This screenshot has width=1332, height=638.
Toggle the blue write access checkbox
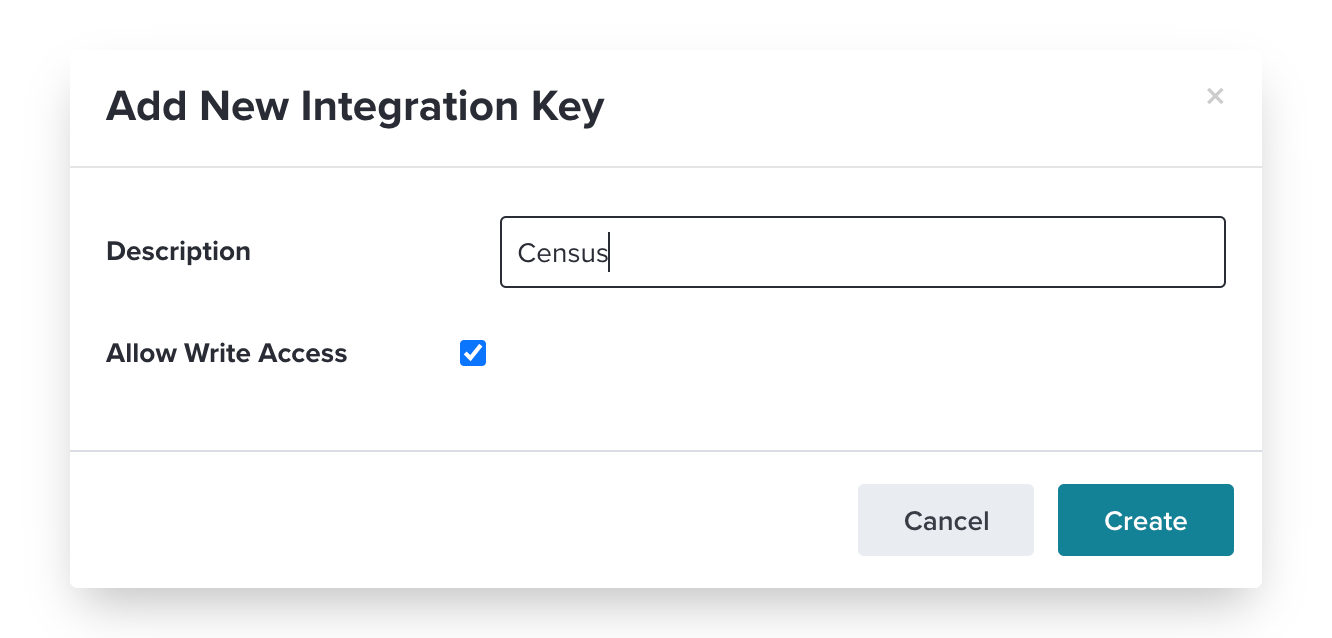[x=473, y=353]
